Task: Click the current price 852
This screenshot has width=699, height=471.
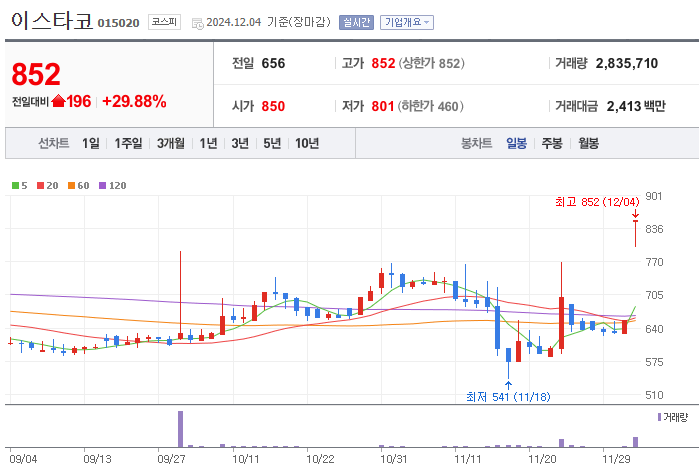Action: tap(36, 74)
